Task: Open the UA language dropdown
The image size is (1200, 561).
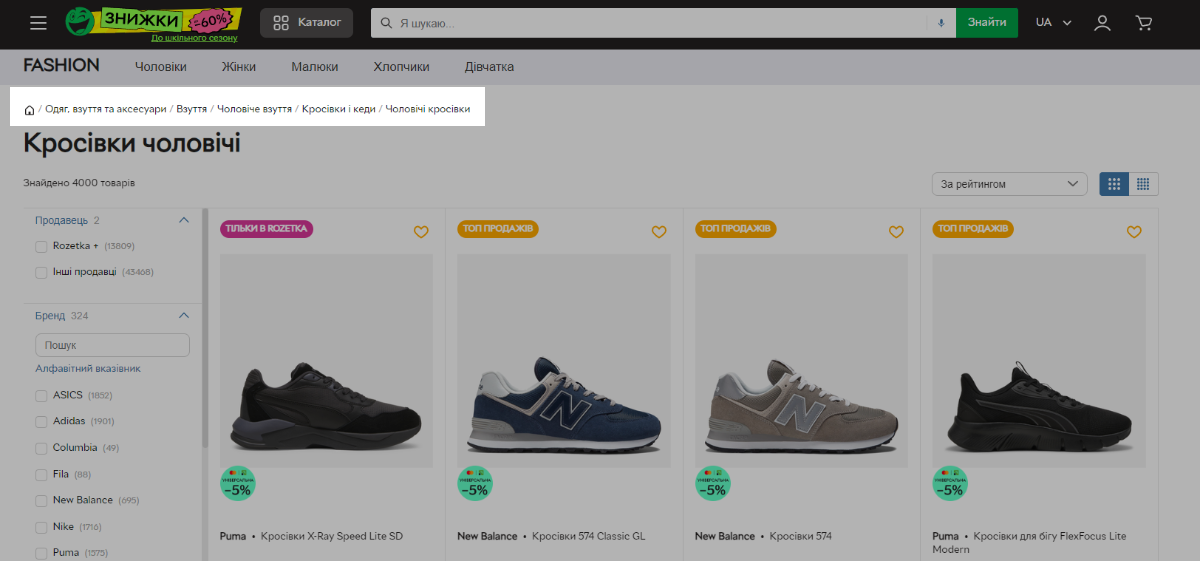Action: pyautogui.click(x=1053, y=22)
